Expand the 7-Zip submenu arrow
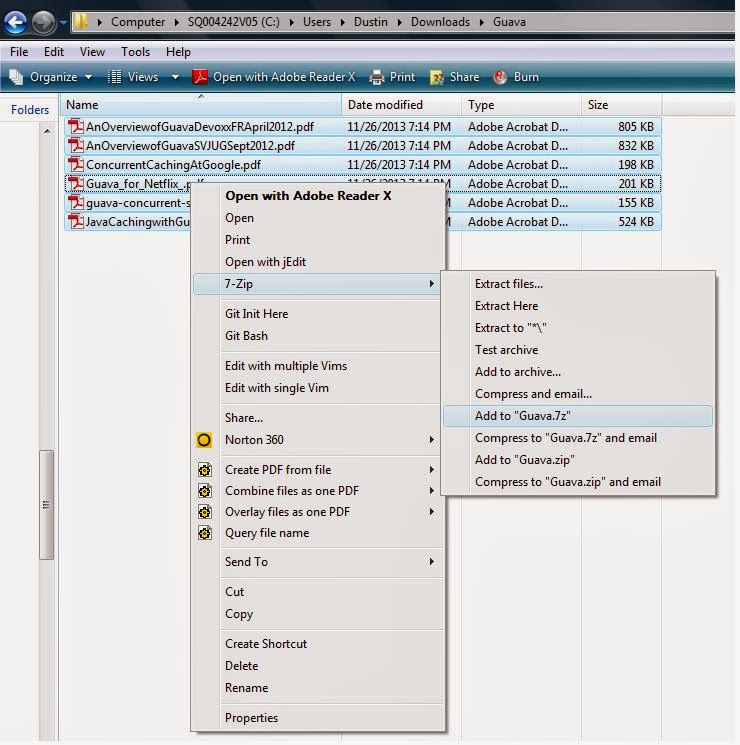This screenshot has width=740, height=745. click(432, 284)
